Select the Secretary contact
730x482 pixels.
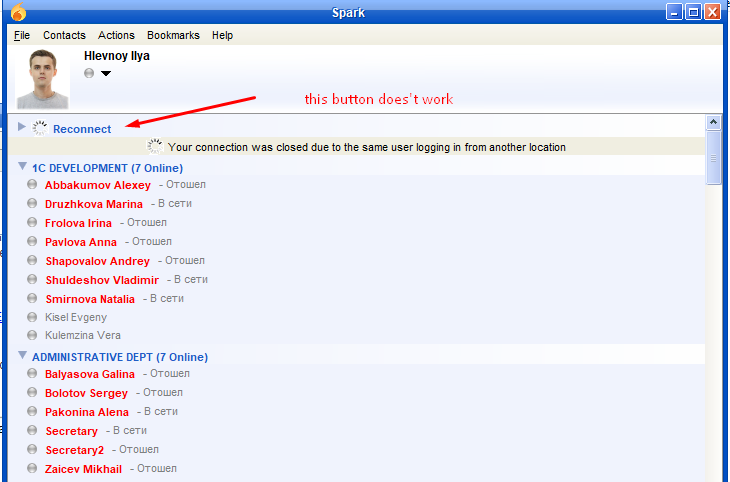(x=72, y=431)
